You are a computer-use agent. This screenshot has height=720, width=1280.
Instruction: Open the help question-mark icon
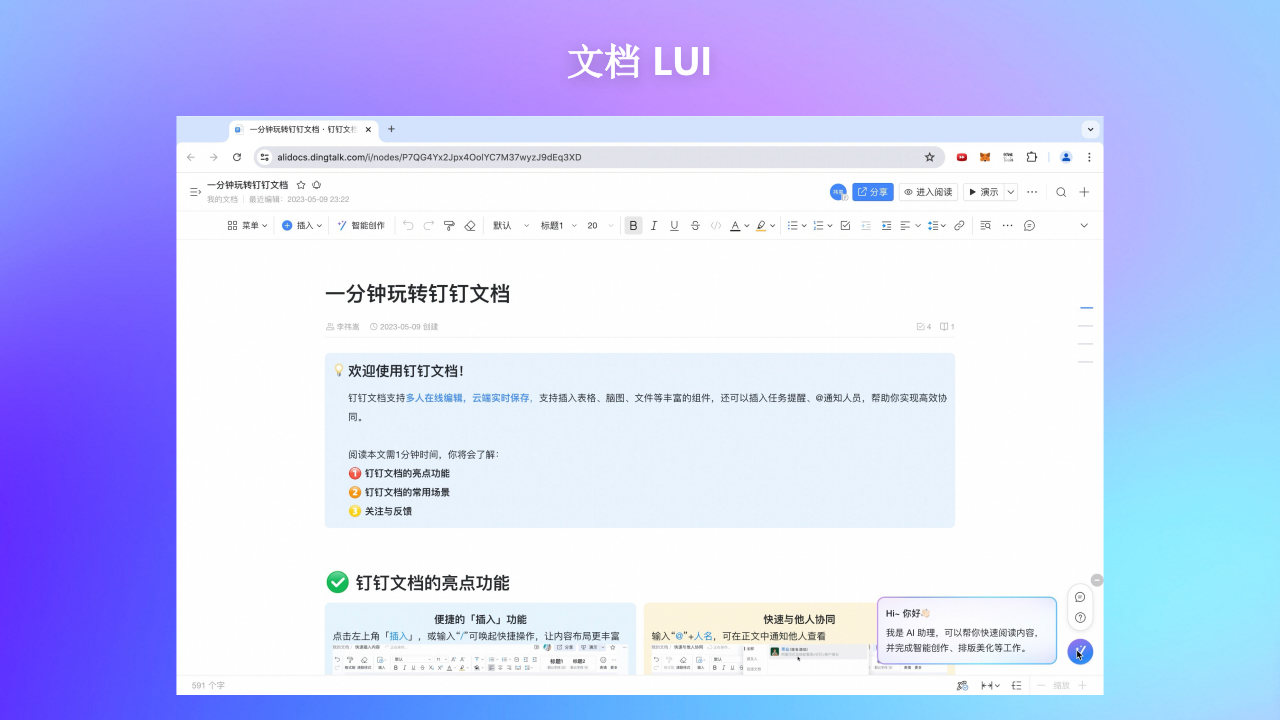tap(1080, 616)
